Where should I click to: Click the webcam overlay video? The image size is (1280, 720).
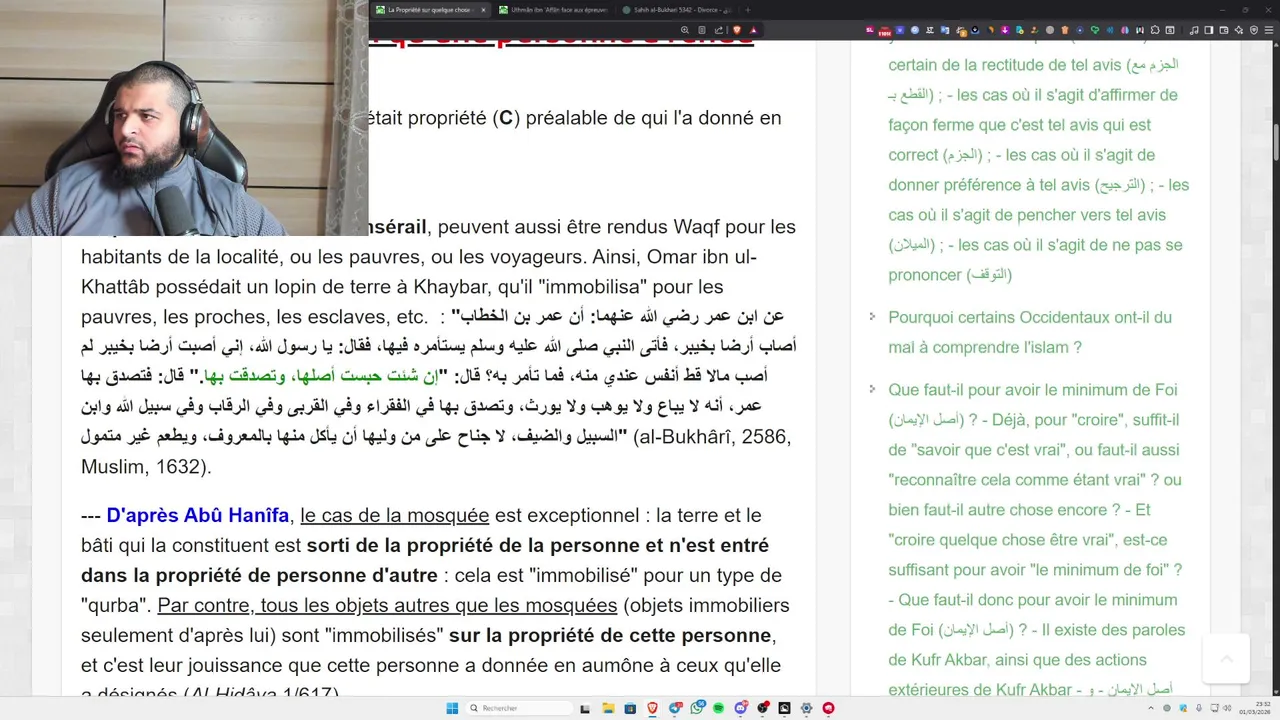point(184,117)
